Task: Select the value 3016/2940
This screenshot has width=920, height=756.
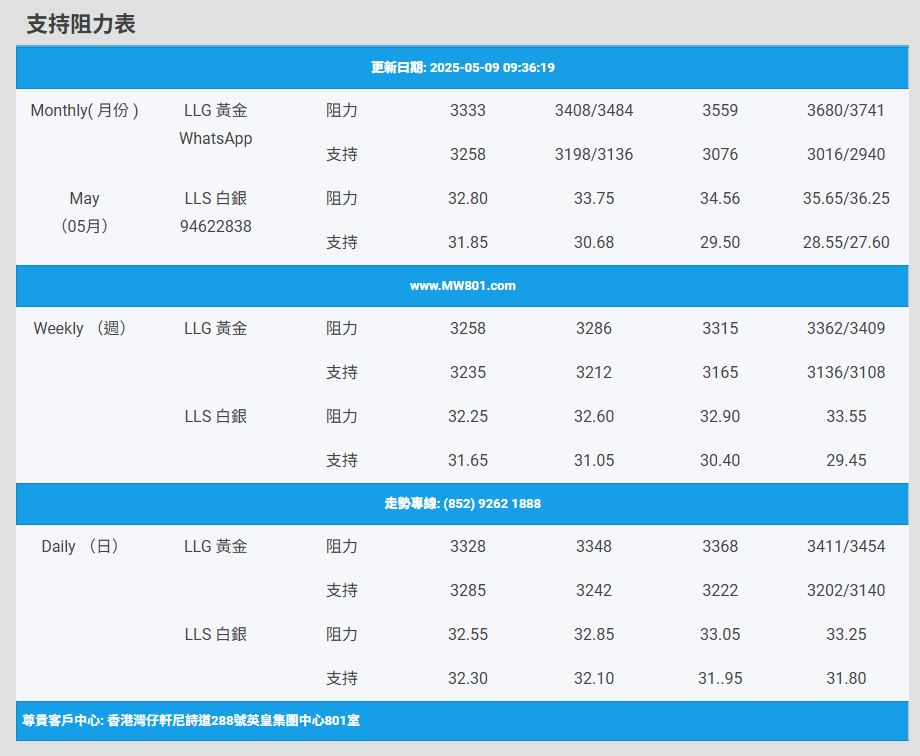Action: 845,154
